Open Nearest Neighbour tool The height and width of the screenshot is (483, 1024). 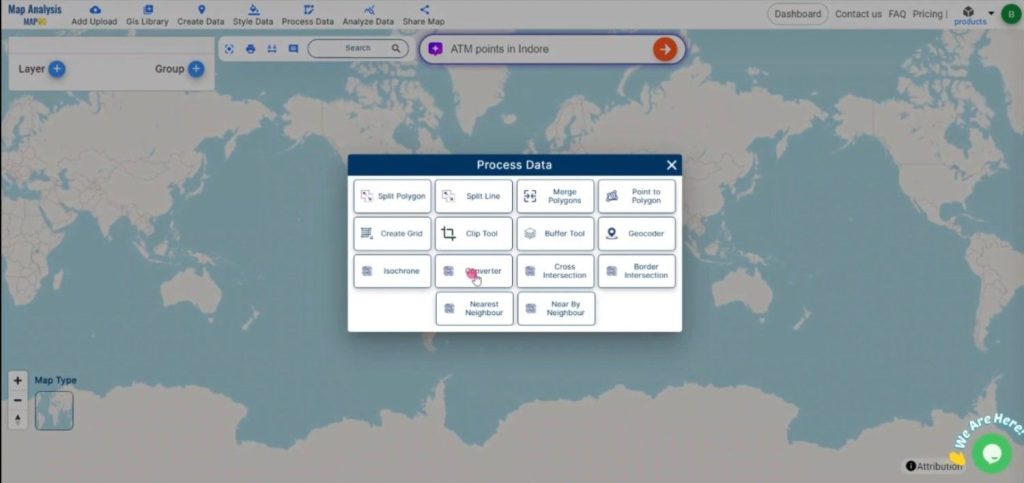pos(474,309)
